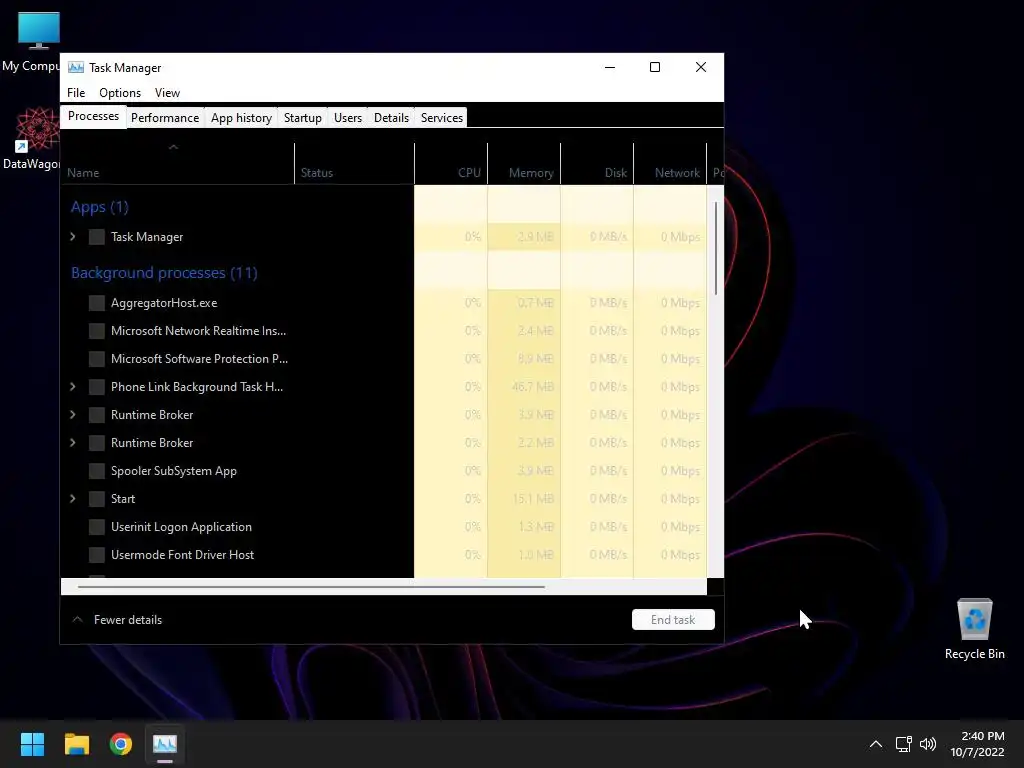Click the Background processes (11) heading

tap(164, 273)
